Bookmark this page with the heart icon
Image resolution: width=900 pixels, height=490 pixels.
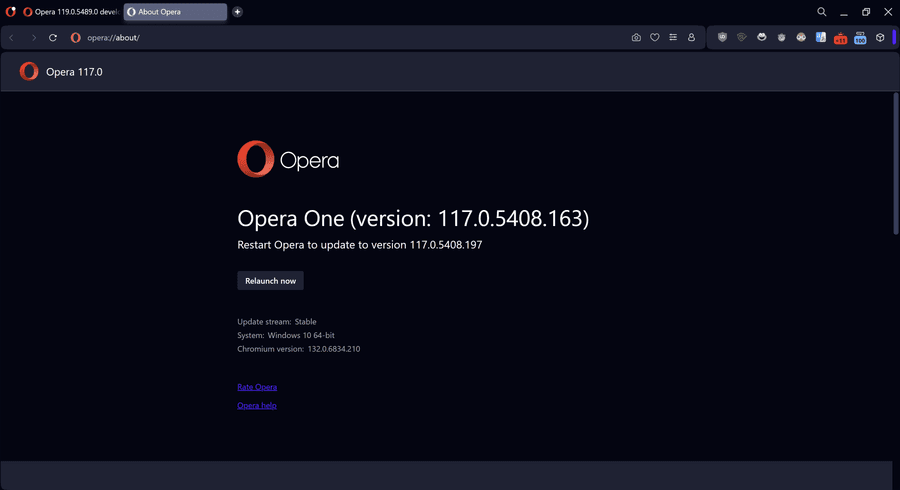pos(654,37)
